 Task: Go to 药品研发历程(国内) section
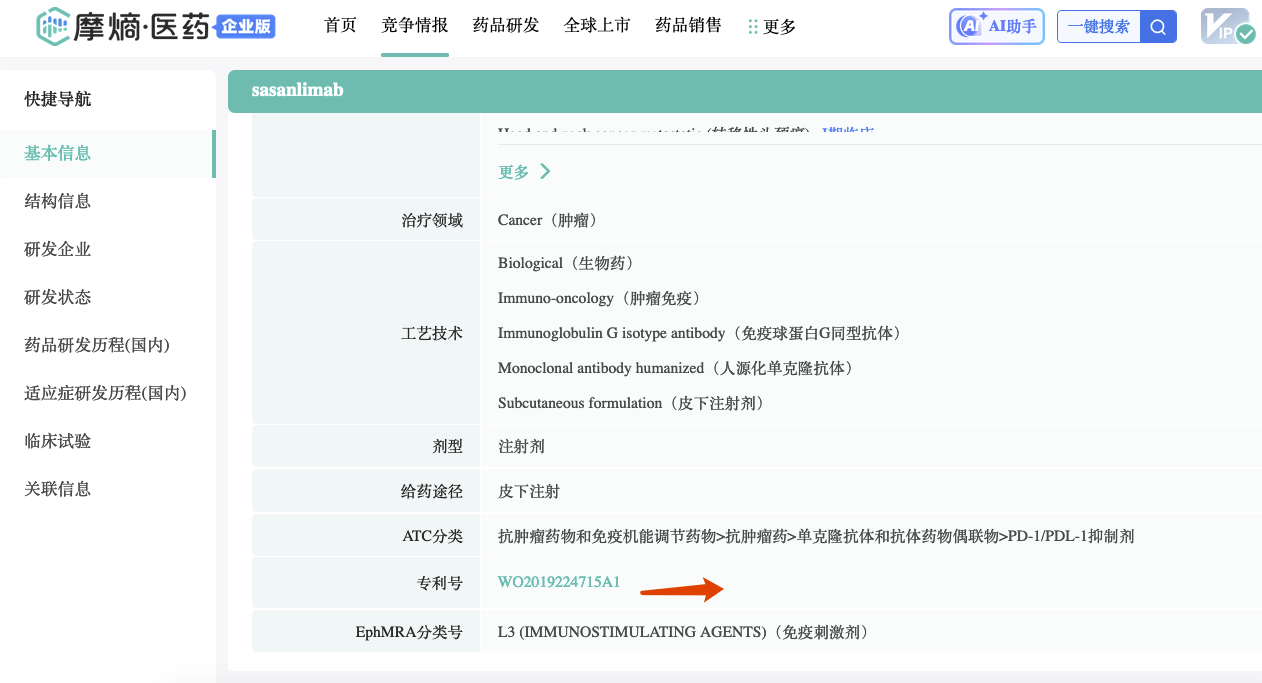point(97,345)
